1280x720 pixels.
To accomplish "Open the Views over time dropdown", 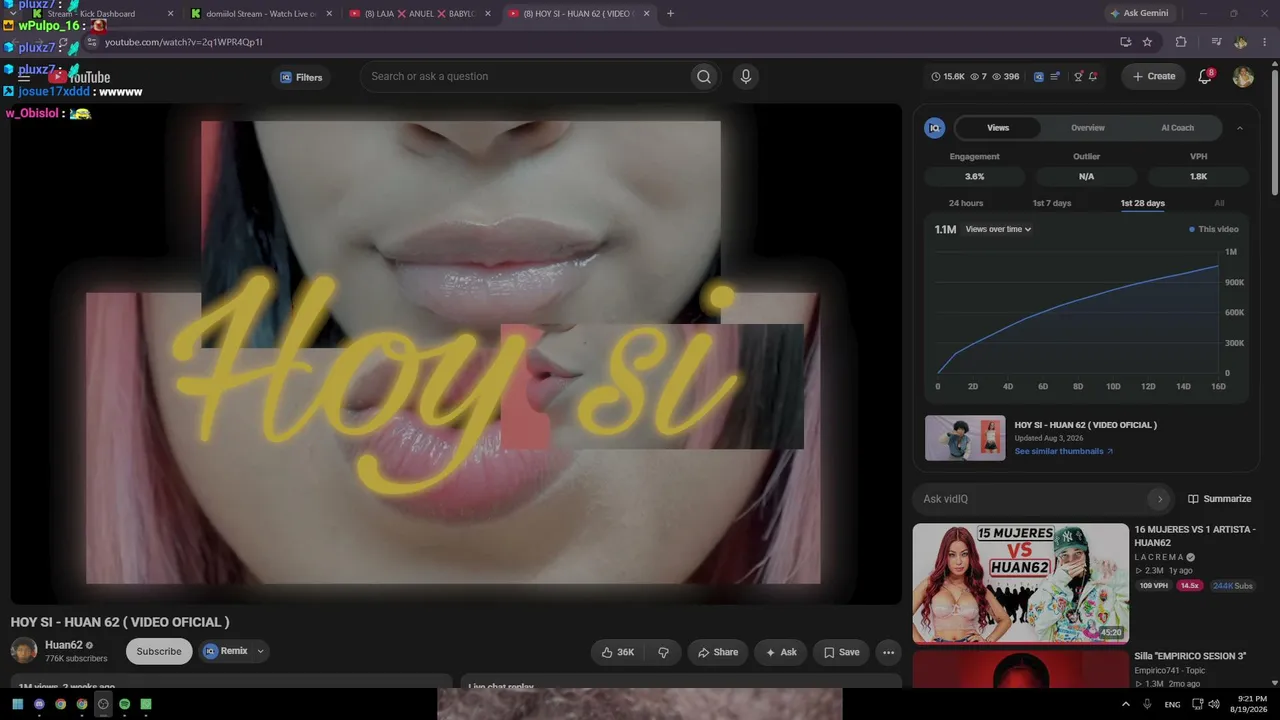I will pos(998,229).
